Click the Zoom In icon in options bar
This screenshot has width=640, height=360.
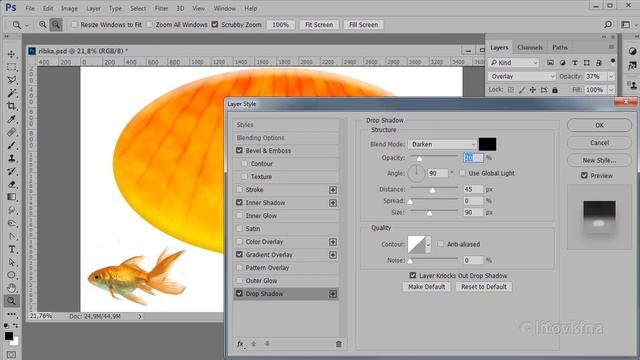point(42,24)
